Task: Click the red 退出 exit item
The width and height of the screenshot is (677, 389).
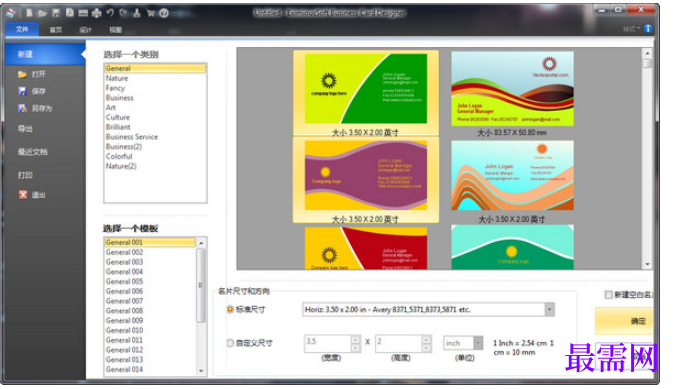Action: [x=32, y=195]
